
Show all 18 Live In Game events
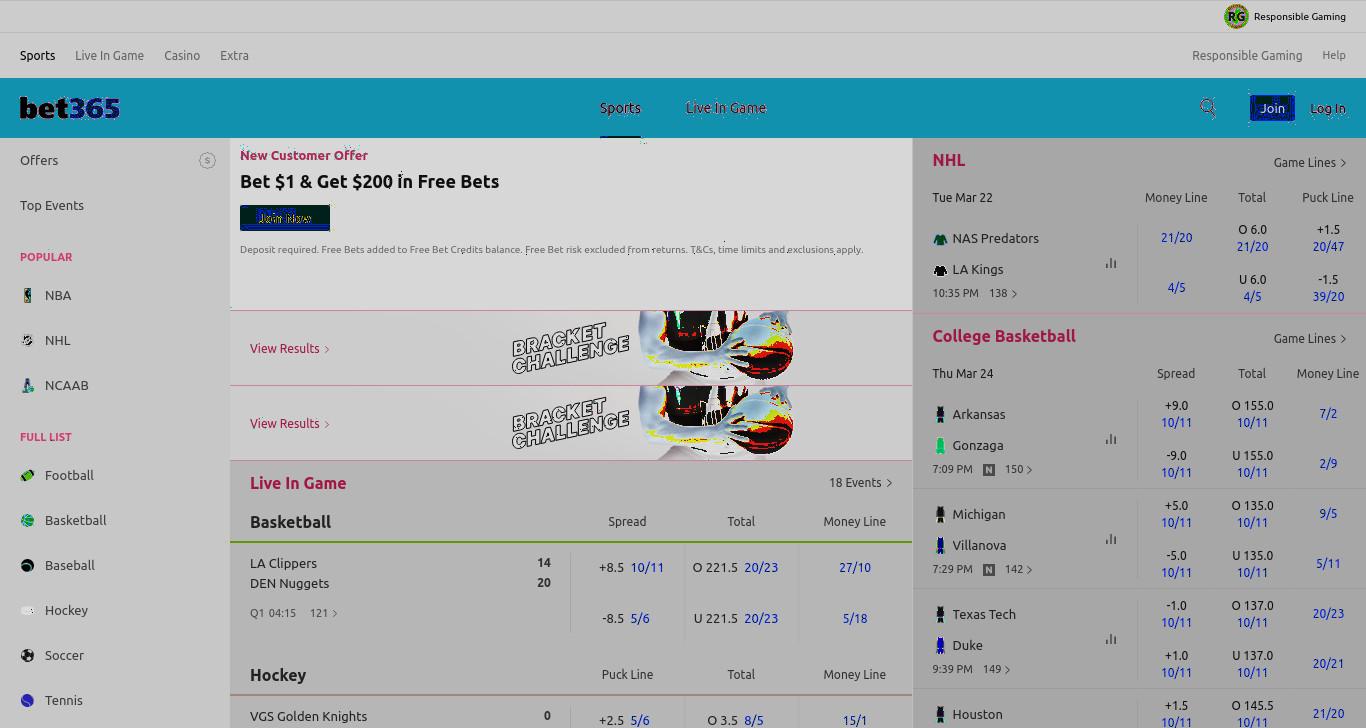tap(860, 482)
